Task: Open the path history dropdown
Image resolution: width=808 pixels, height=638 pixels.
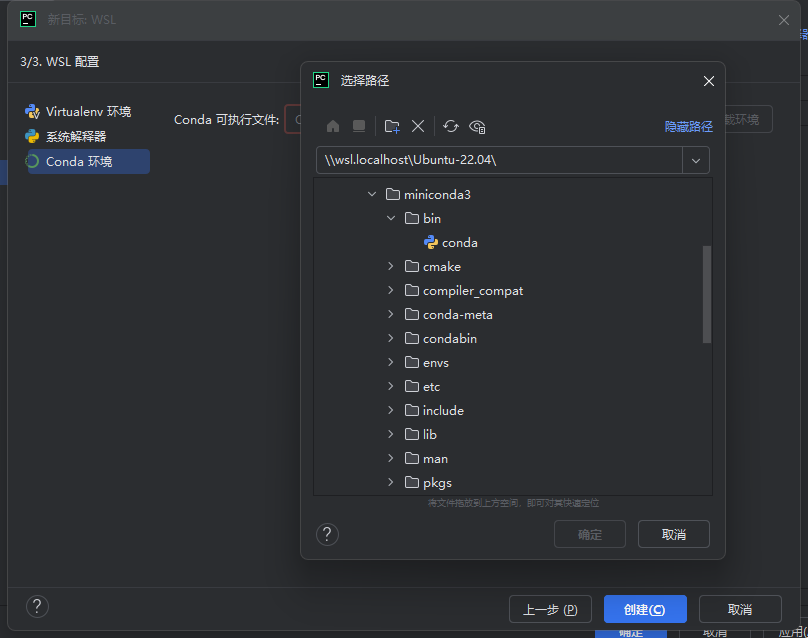Action: [696, 160]
